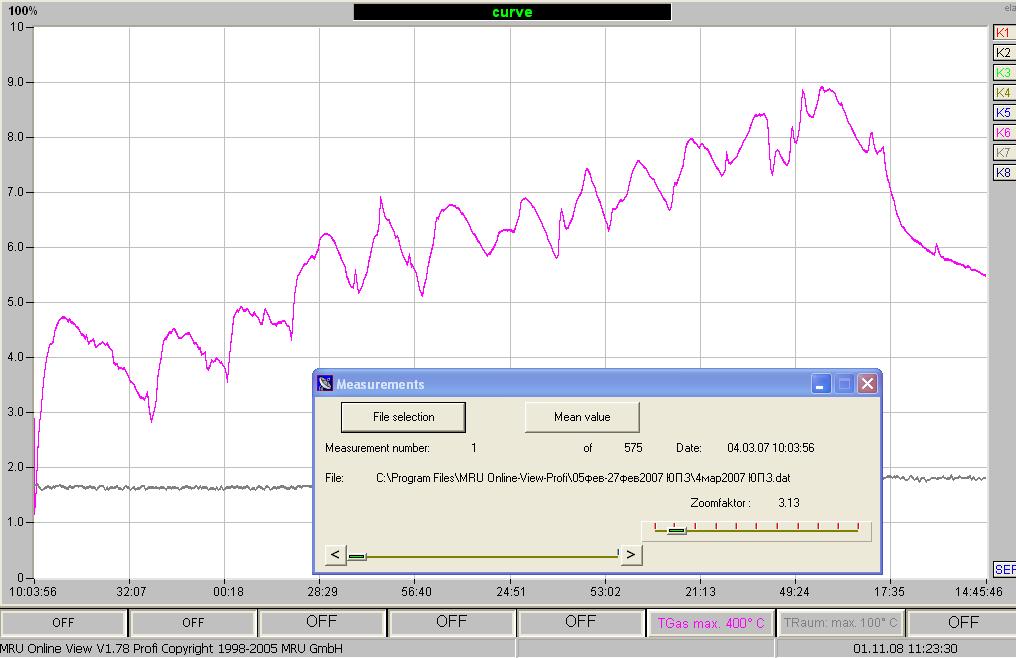This screenshot has height=658, width=1016.
Task: Toggle the K2 channel curve
Action: pyautogui.click(x=1003, y=53)
